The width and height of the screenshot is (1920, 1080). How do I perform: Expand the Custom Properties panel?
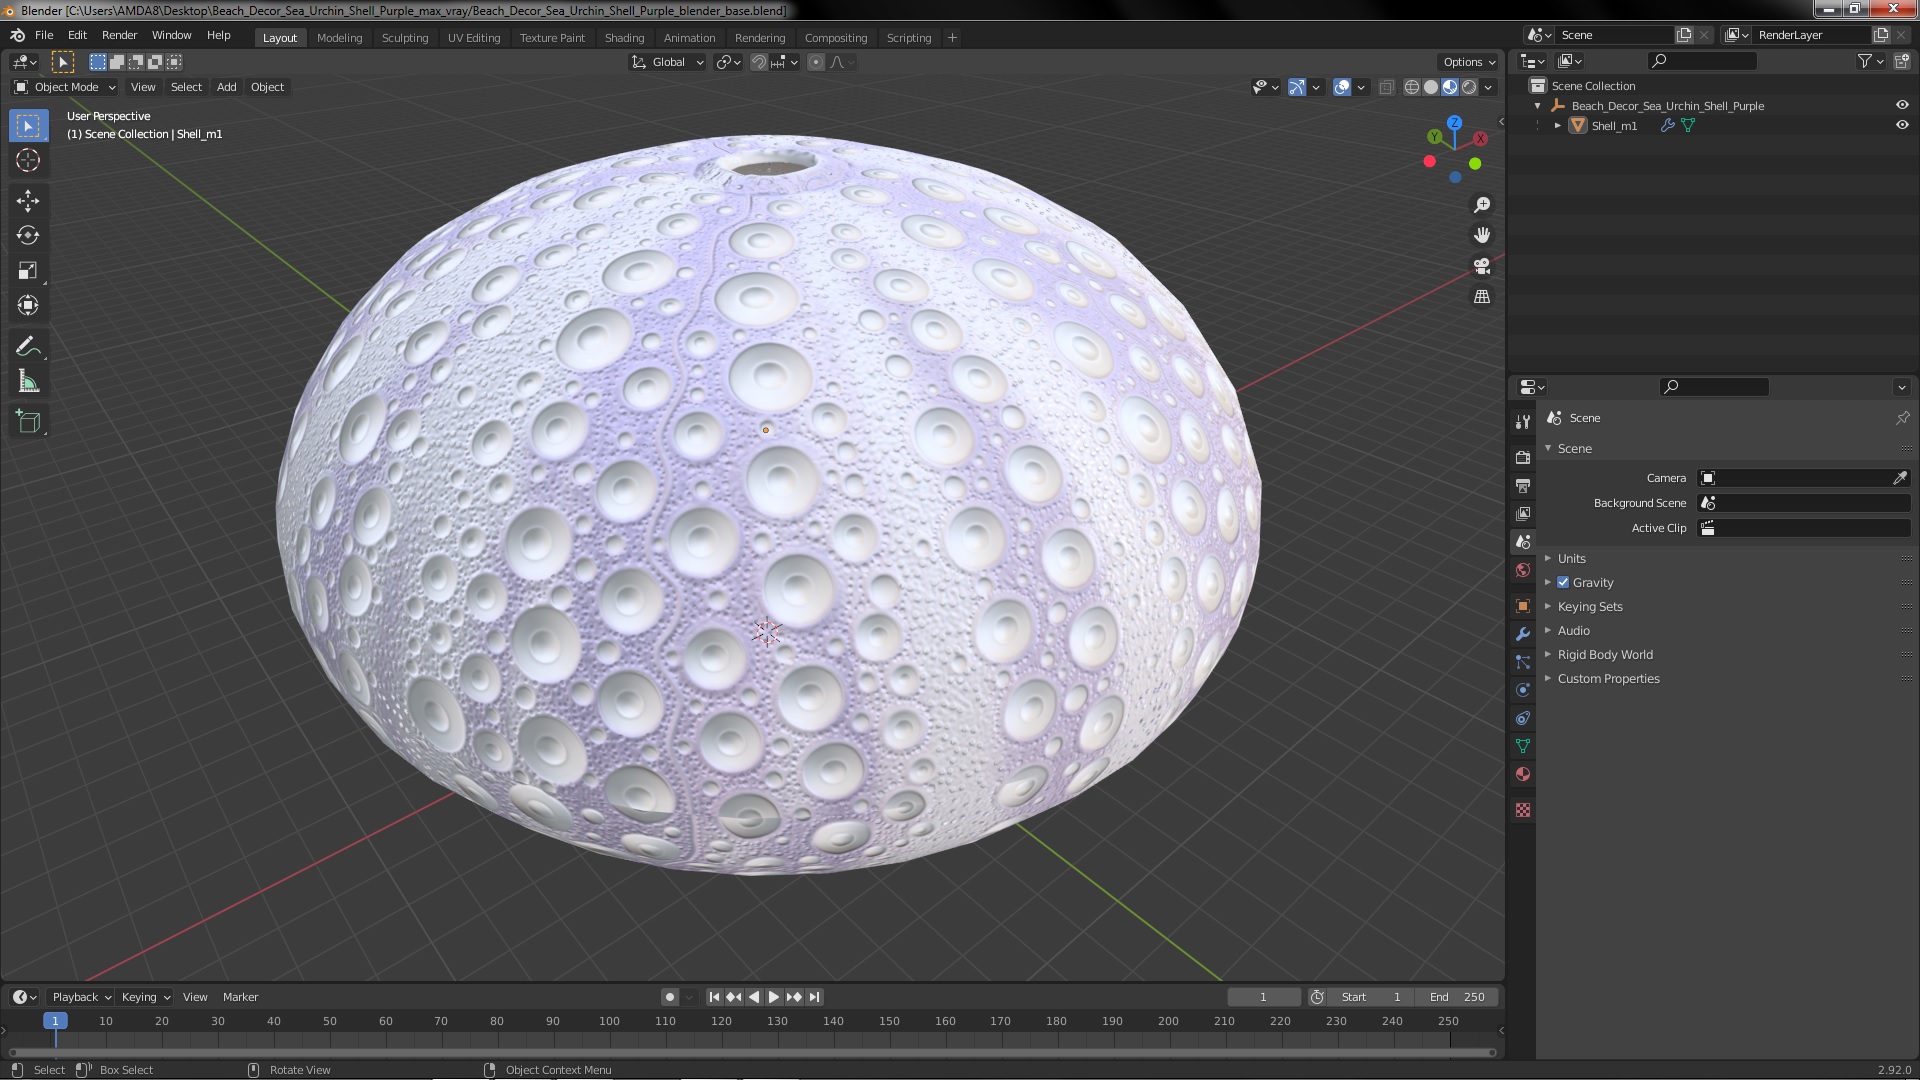[x=1607, y=679]
